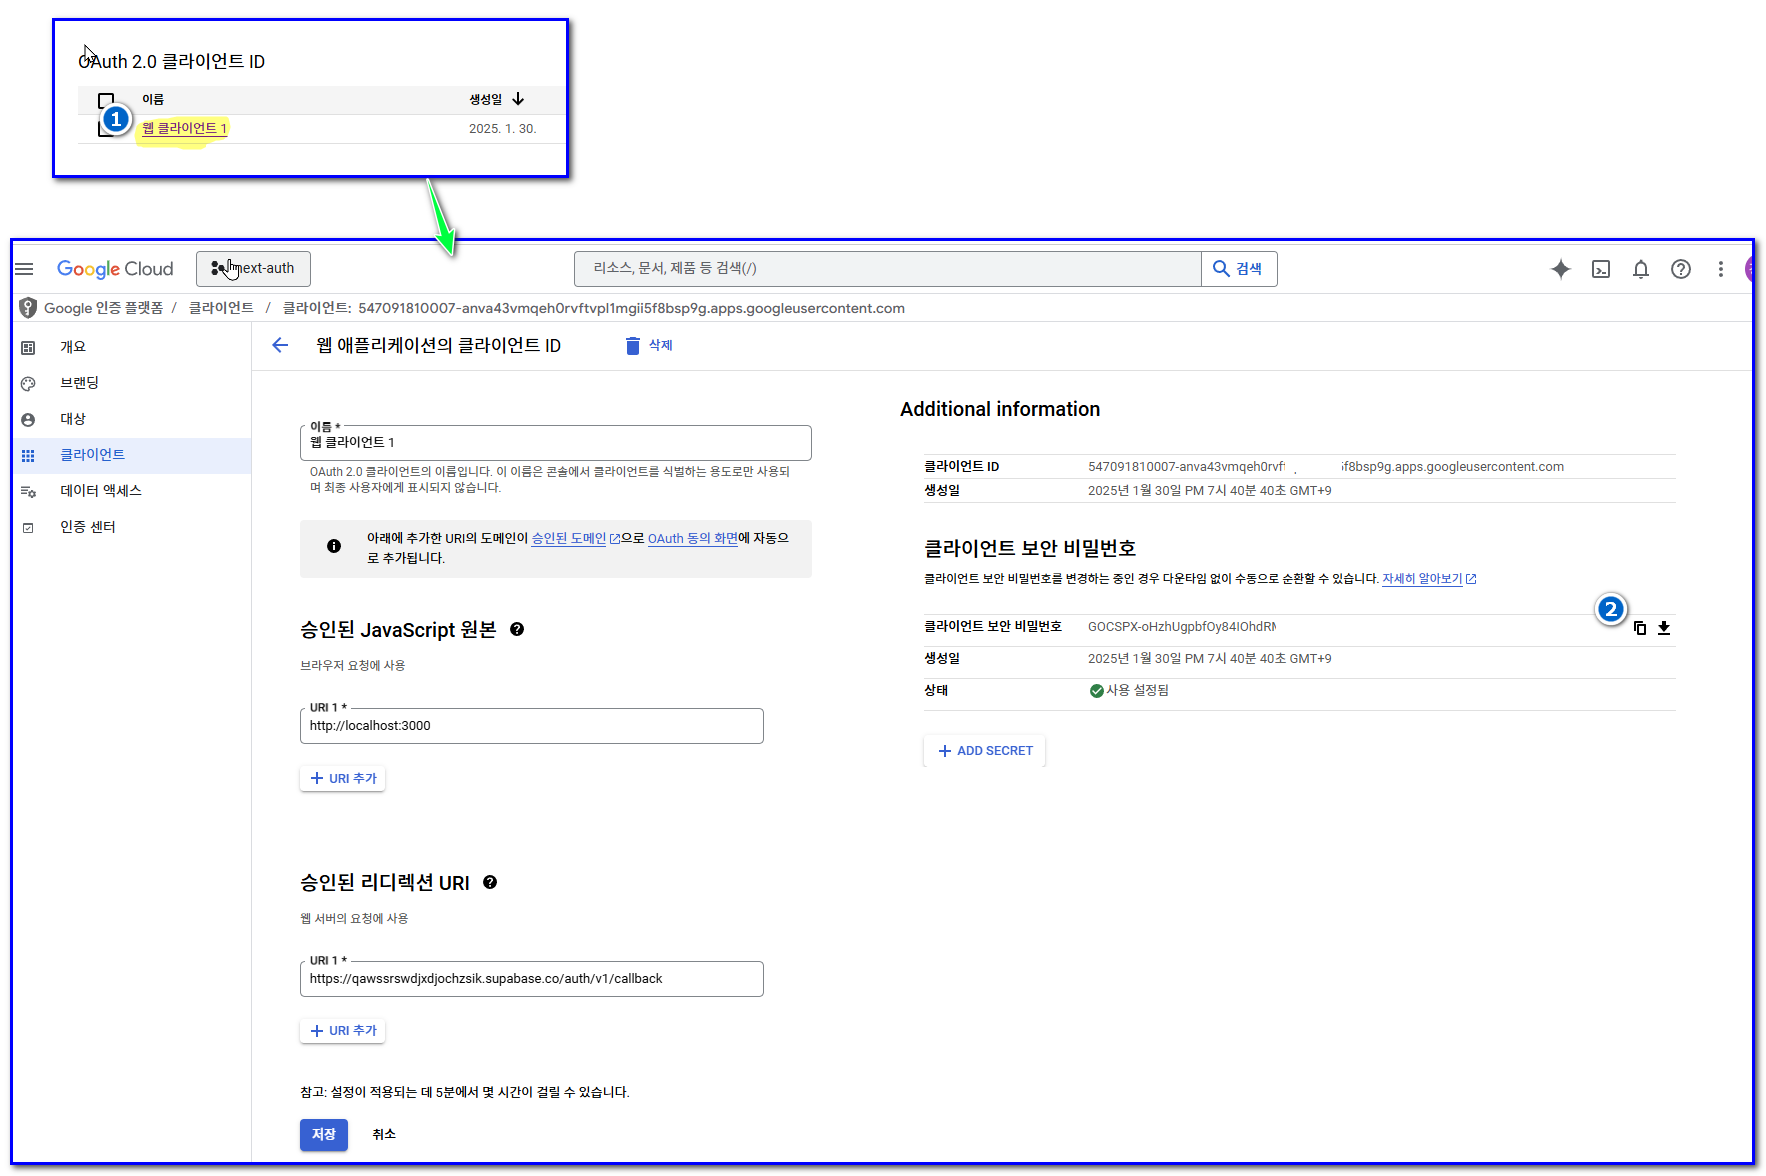Download the client secret JSON
The image size is (1766, 1176).
click(1664, 628)
